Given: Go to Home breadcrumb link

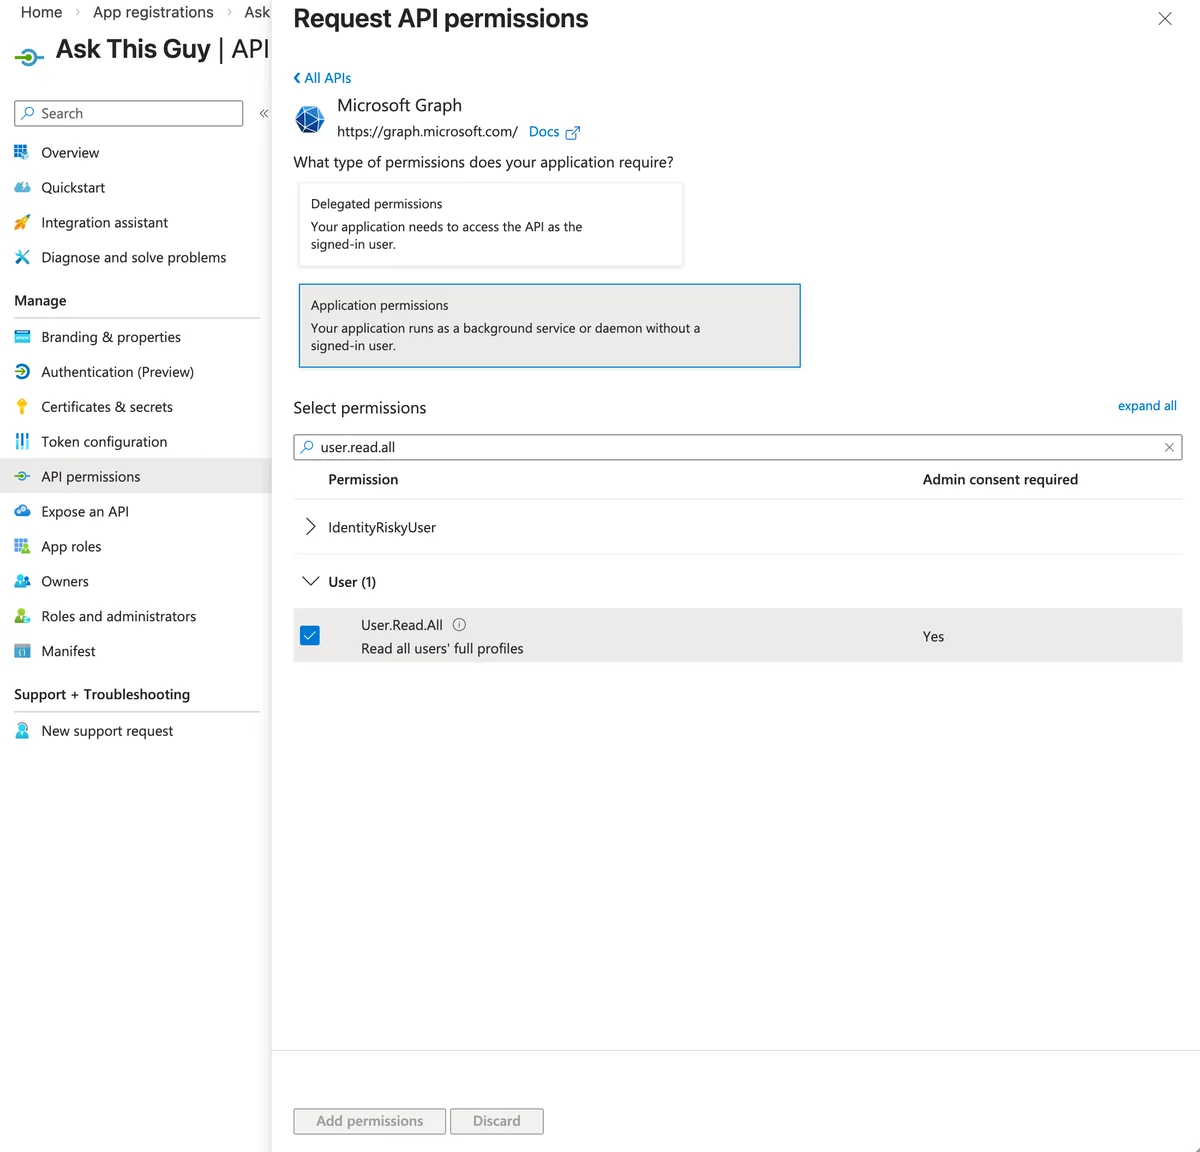Looking at the screenshot, I should [41, 12].
